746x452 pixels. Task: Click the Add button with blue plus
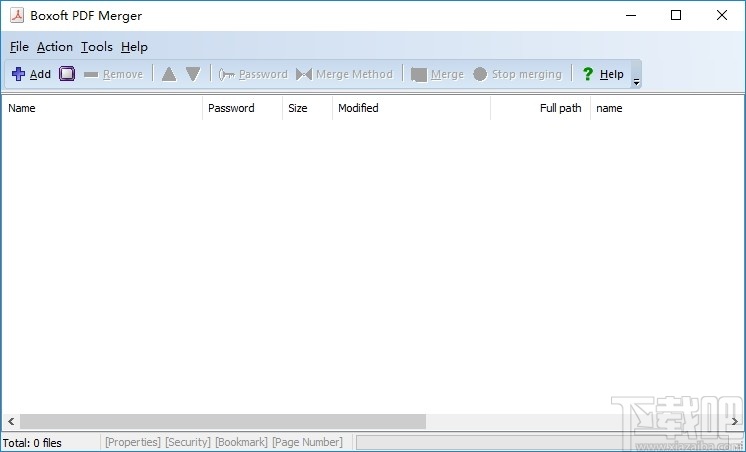(31, 74)
